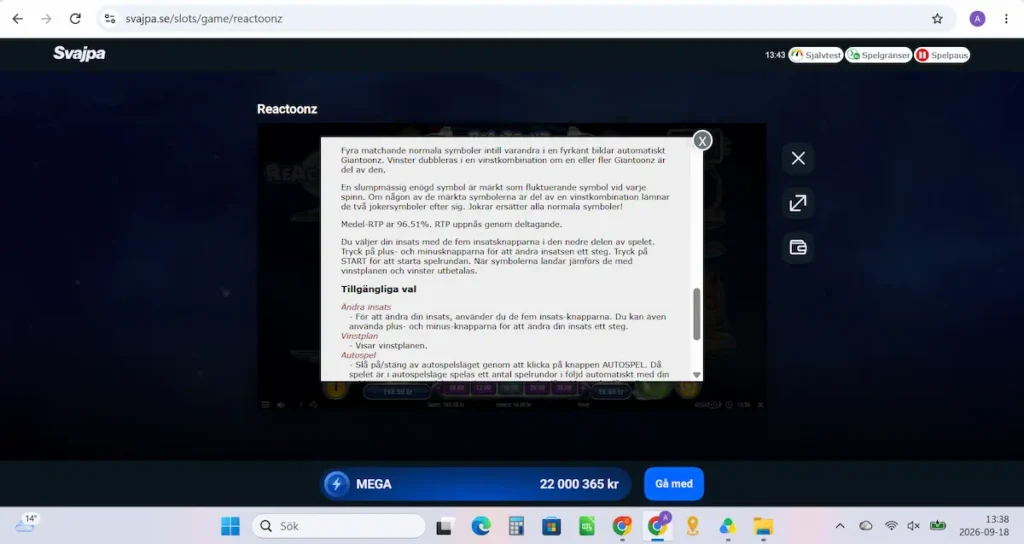Screen dimensions: 1024x544
Task: Click the Vinstplan heading
Action: [x=359, y=336]
